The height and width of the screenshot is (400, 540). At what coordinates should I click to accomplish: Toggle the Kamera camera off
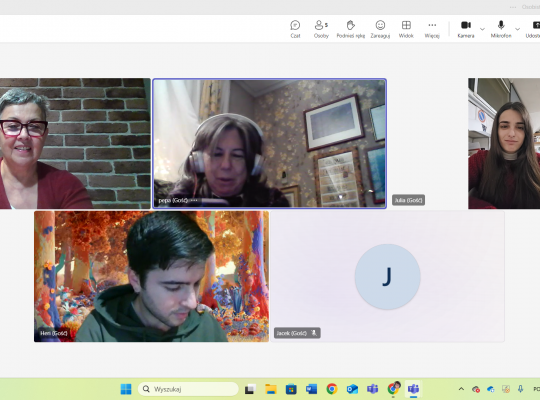coord(466,29)
